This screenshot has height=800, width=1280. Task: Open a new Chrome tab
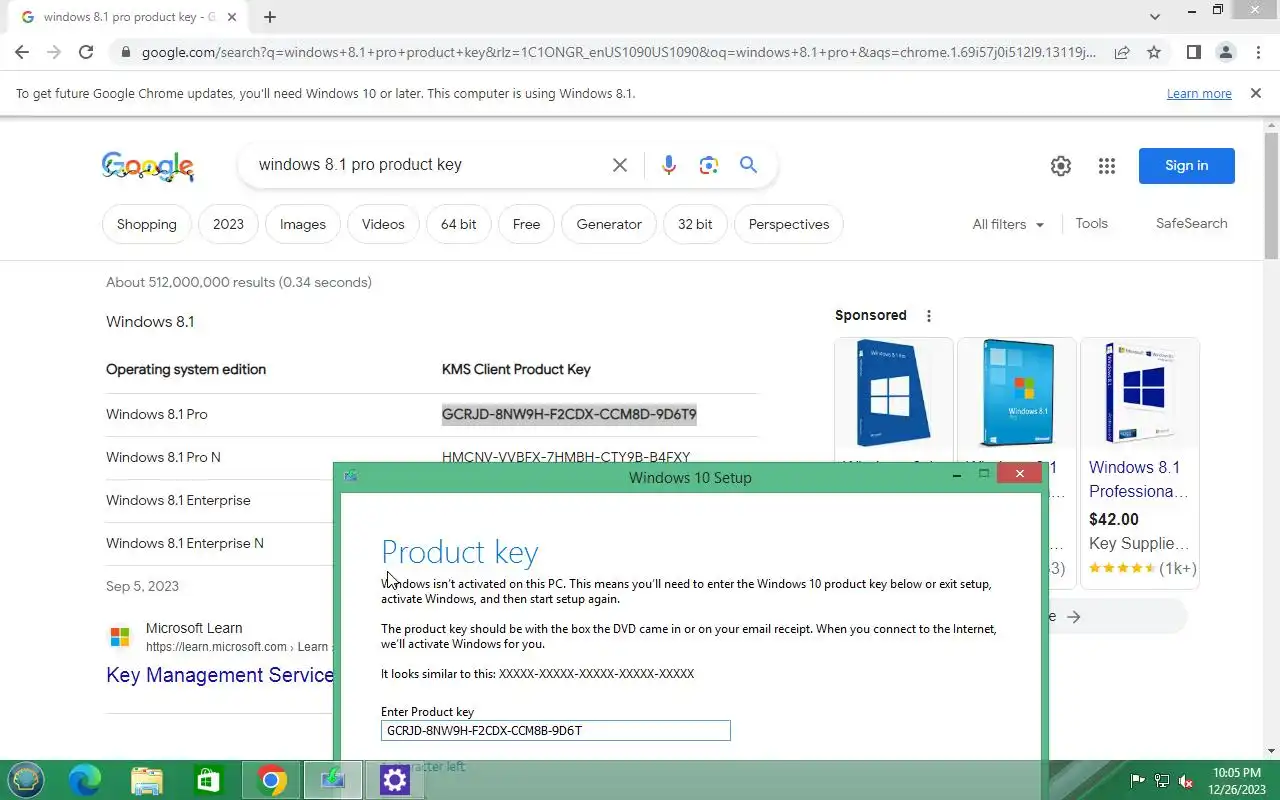click(270, 16)
